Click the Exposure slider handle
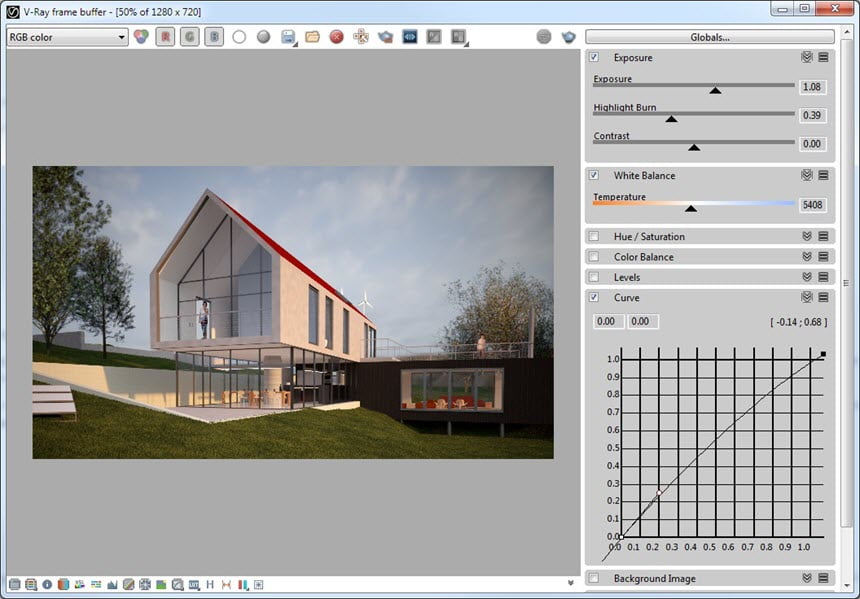This screenshot has width=860, height=599. (x=715, y=90)
